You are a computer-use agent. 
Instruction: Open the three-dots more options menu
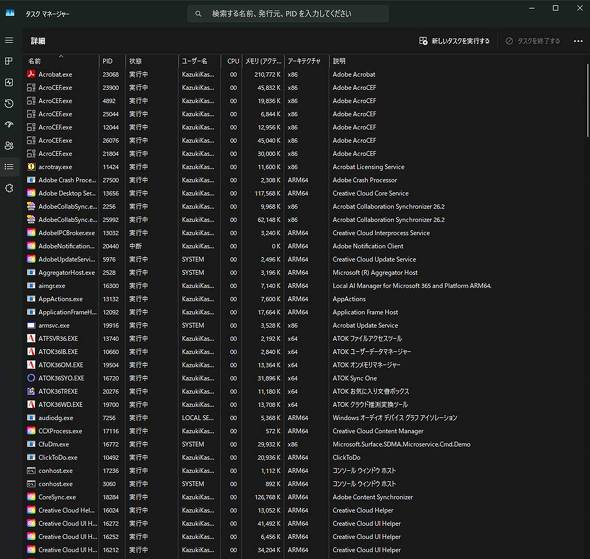[578, 41]
